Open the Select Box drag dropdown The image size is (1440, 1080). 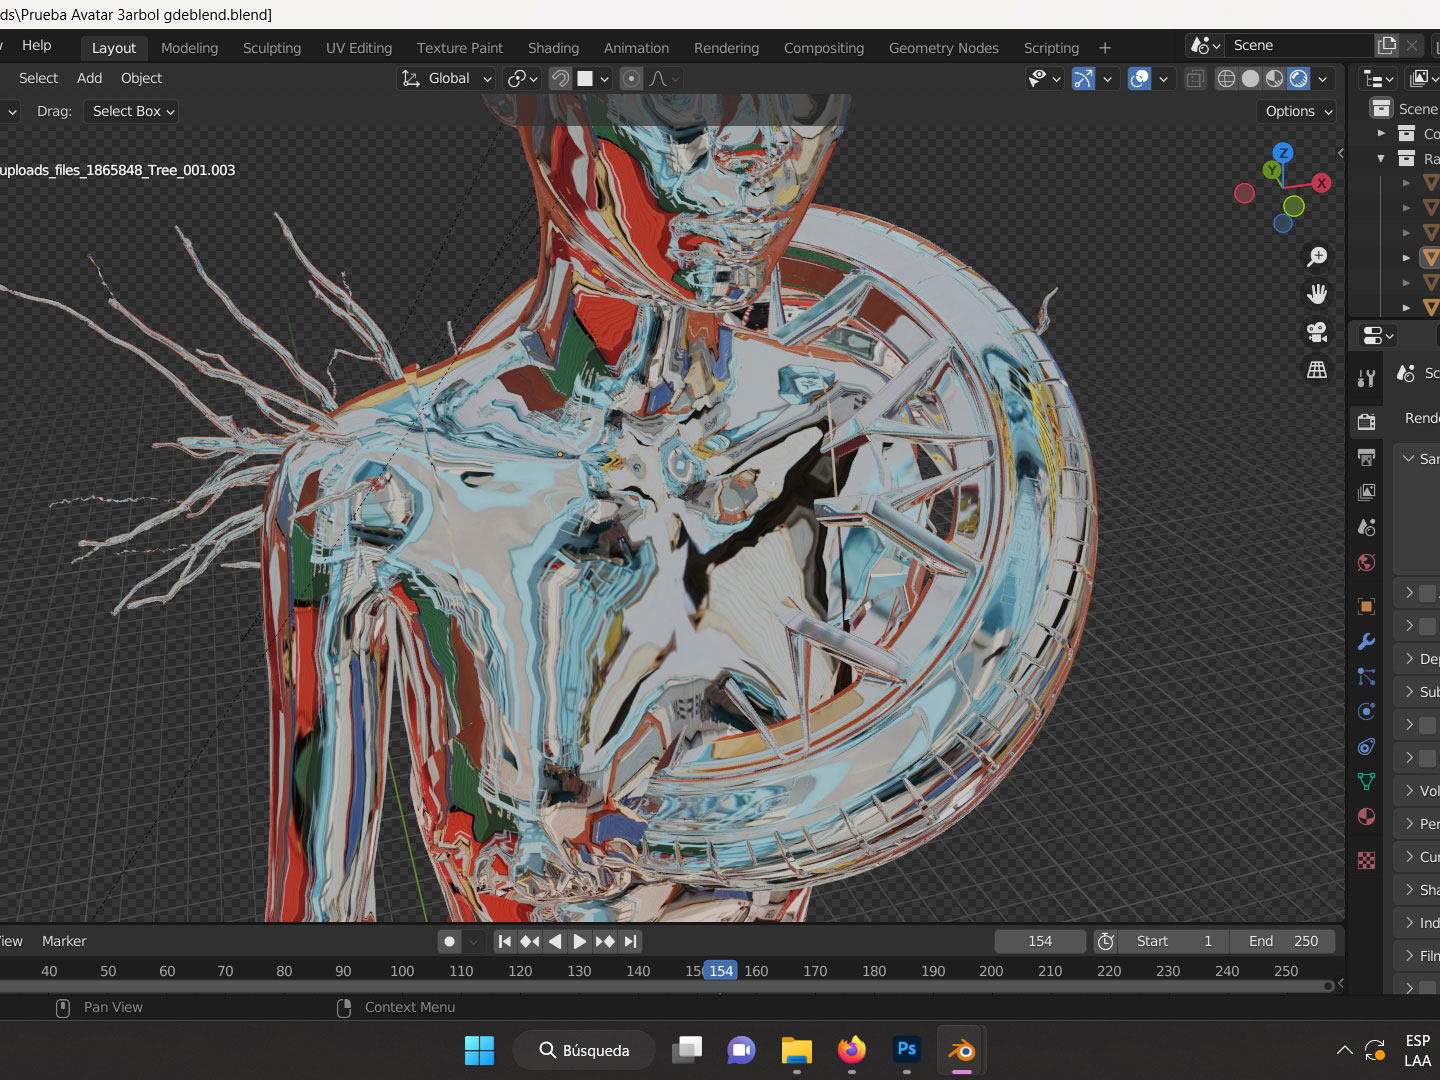133,111
